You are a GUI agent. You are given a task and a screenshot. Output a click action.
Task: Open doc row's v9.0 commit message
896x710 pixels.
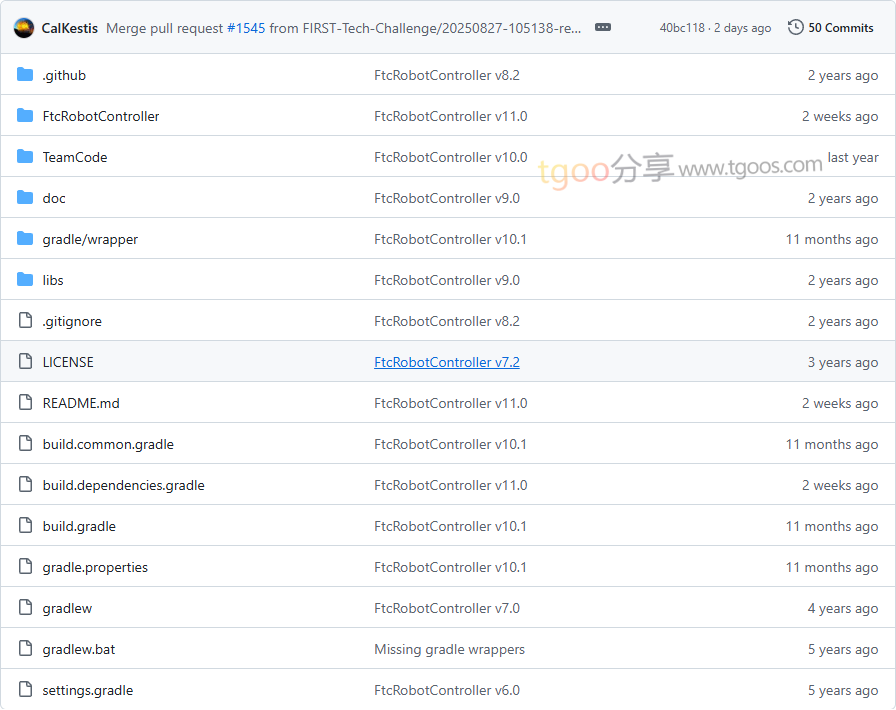tap(447, 198)
